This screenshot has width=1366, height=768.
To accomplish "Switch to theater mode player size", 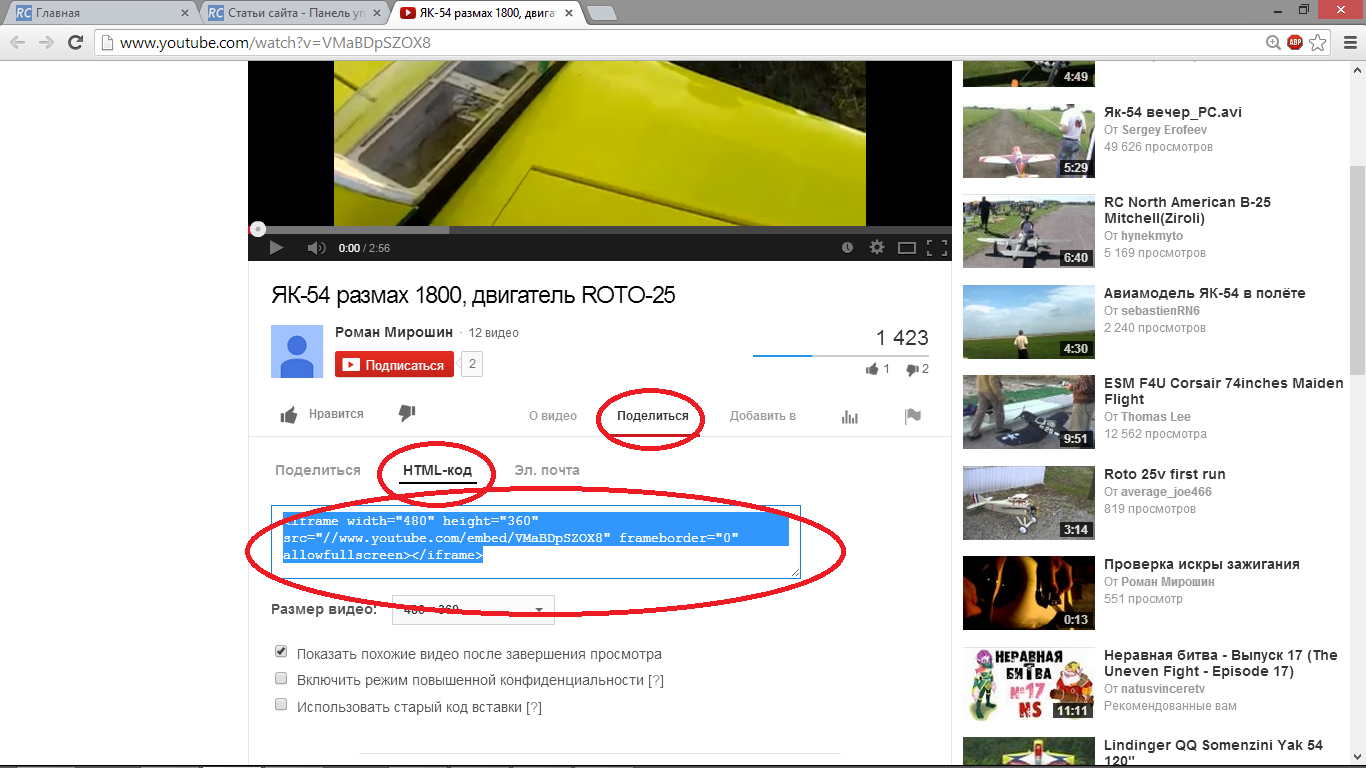I will [x=907, y=248].
